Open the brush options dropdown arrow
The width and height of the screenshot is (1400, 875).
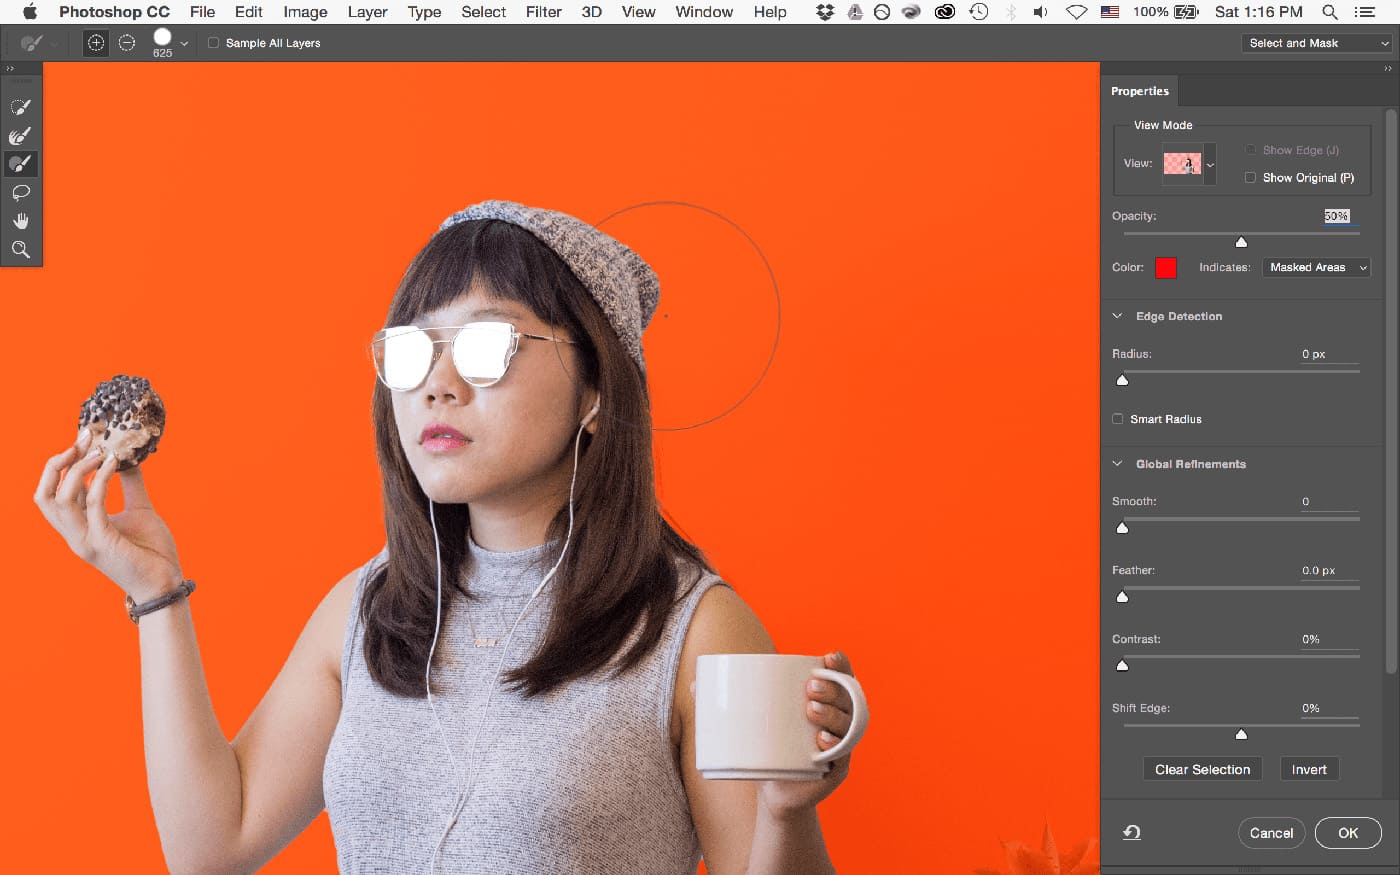point(184,43)
